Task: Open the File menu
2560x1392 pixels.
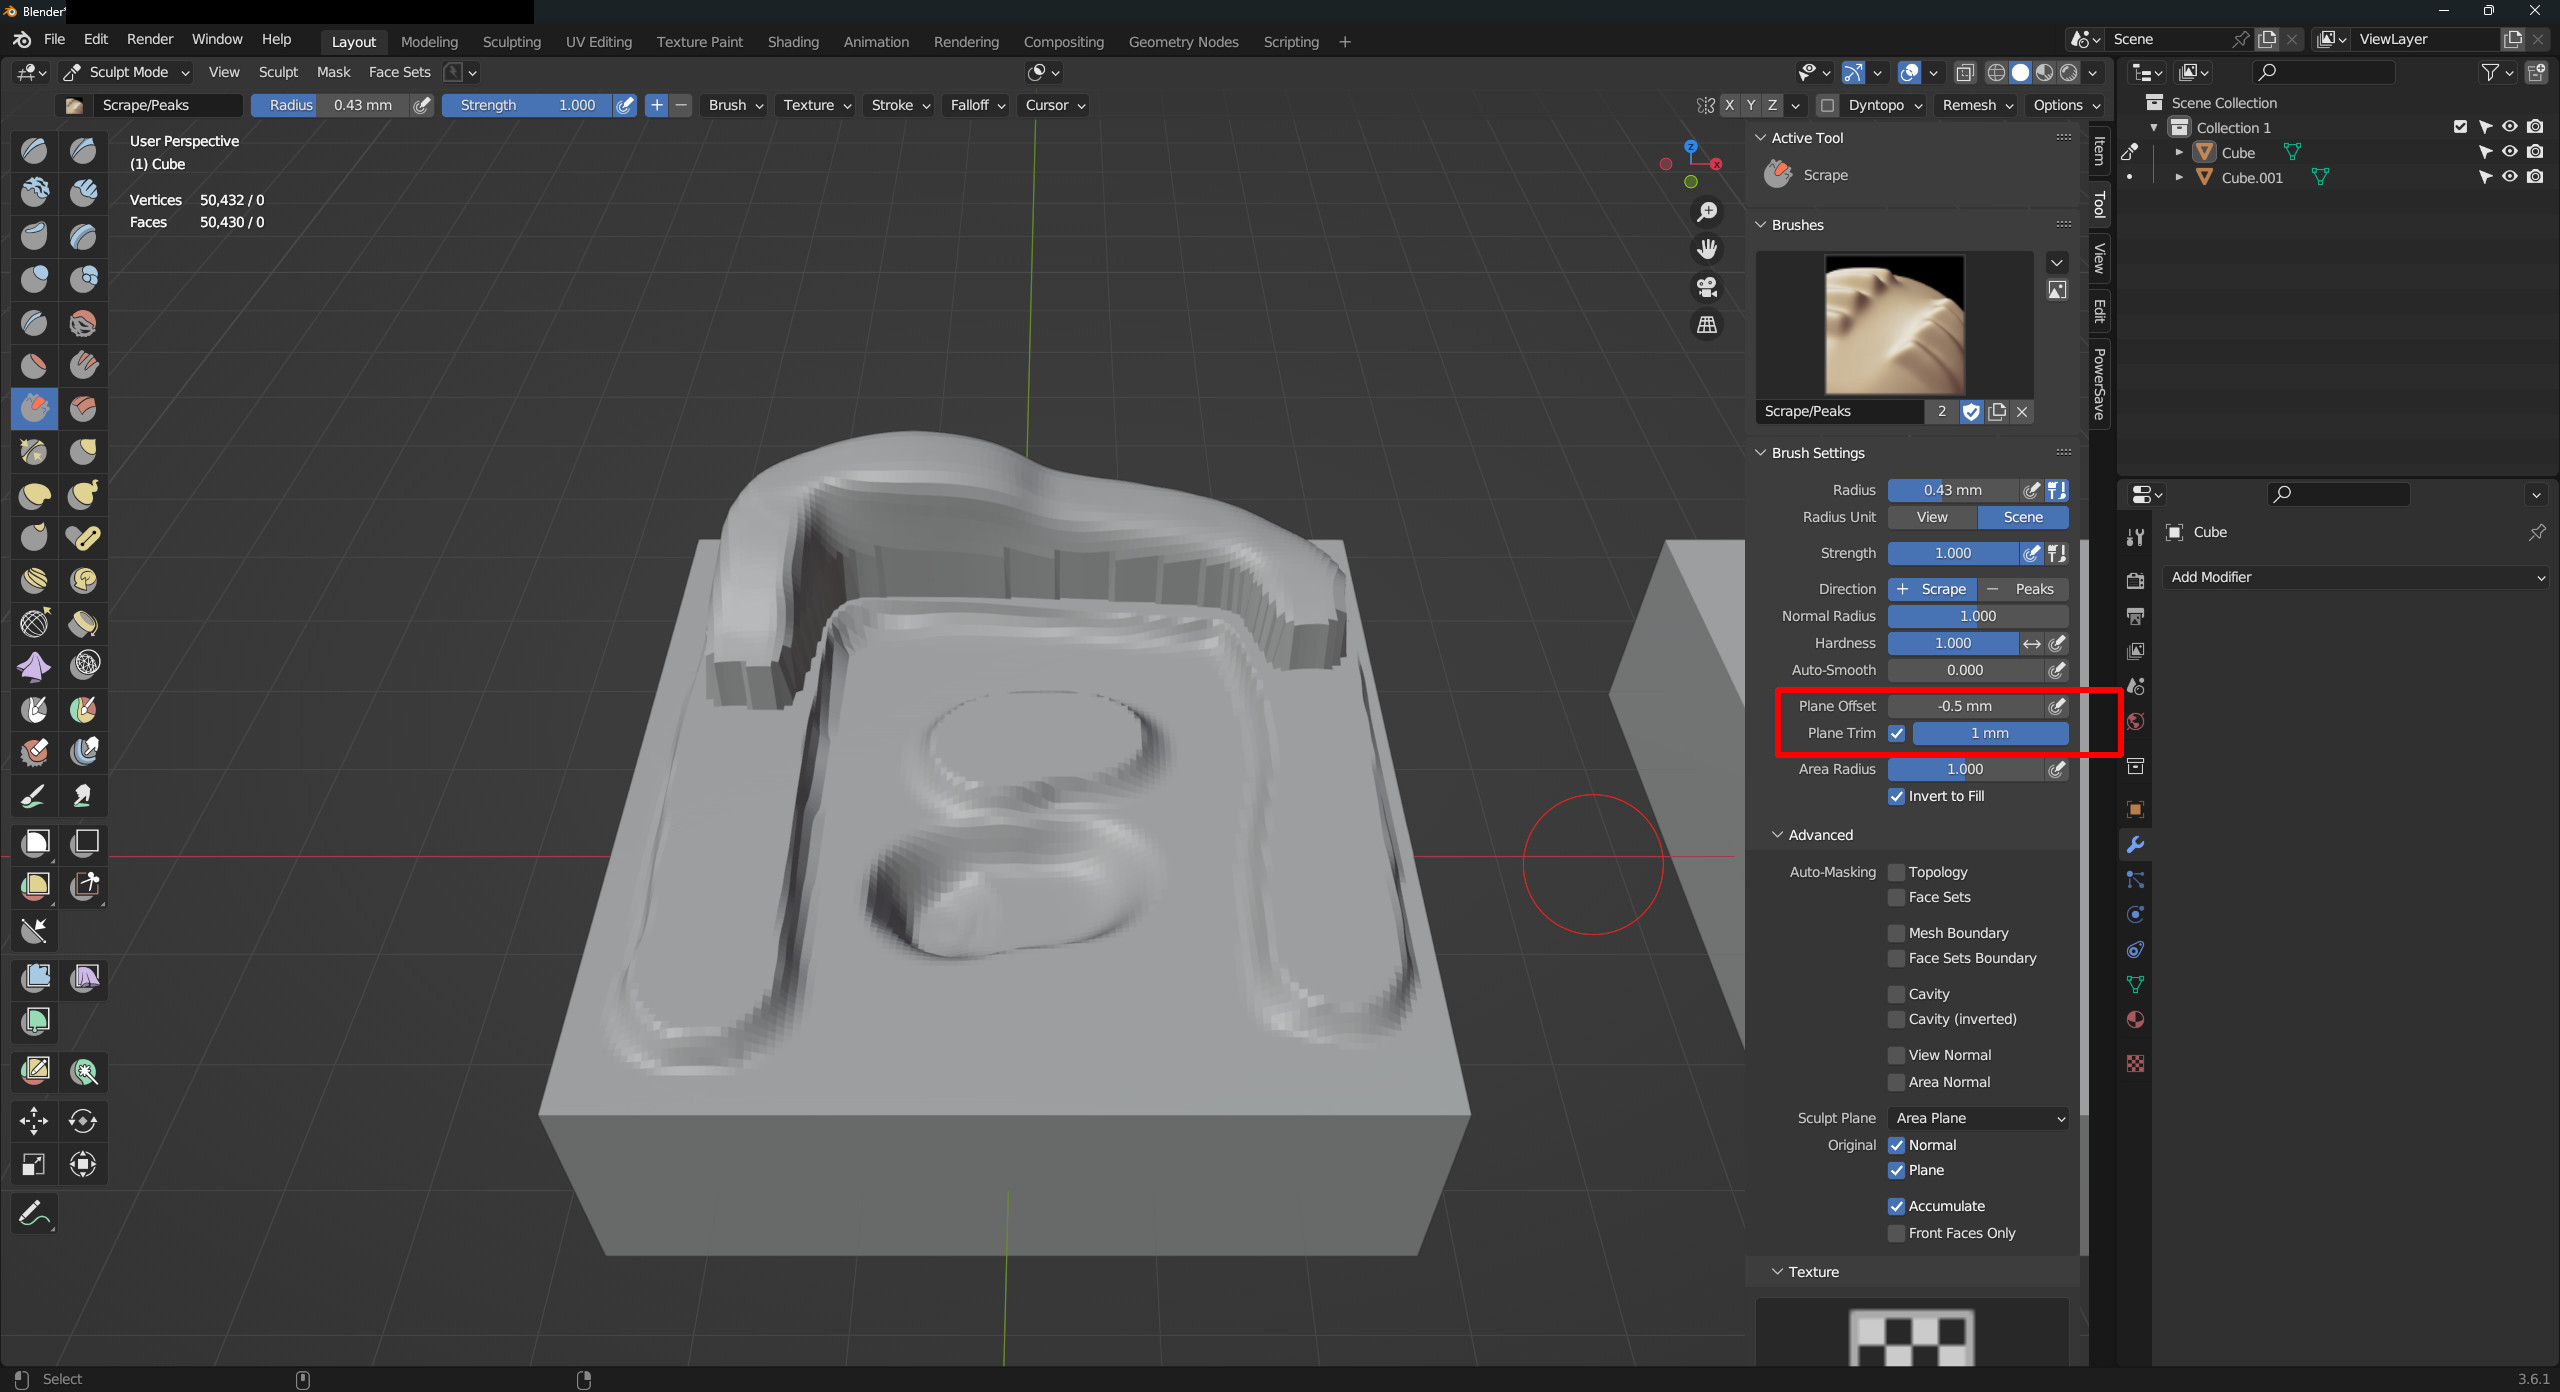Action: pos(54,39)
